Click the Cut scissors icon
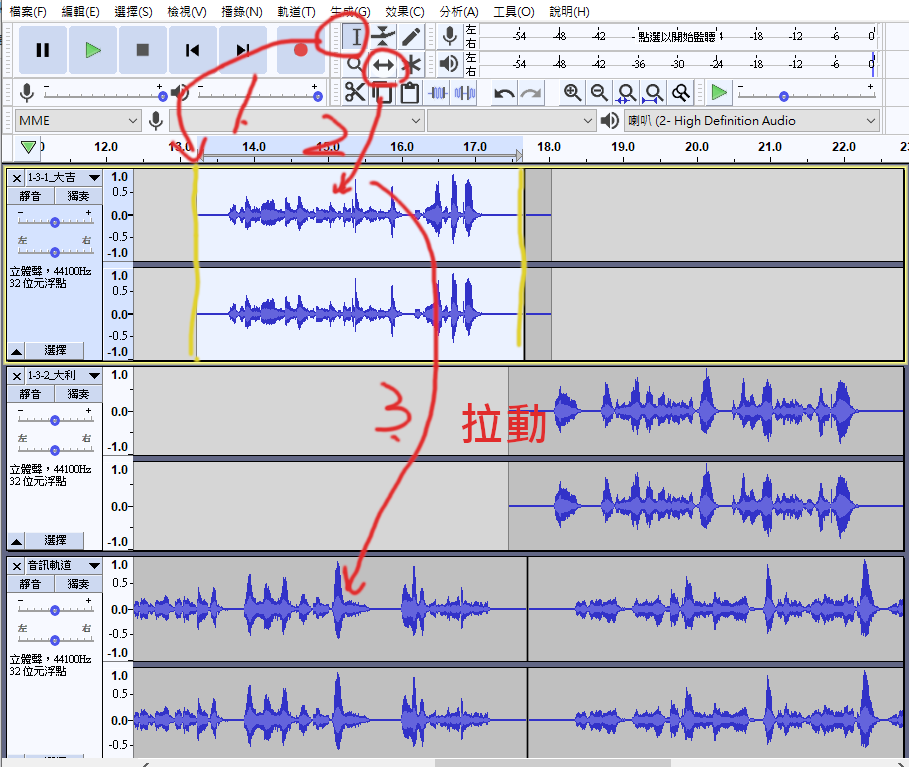The width and height of the screenshot is (909, 767). click(x=355, y=92)
